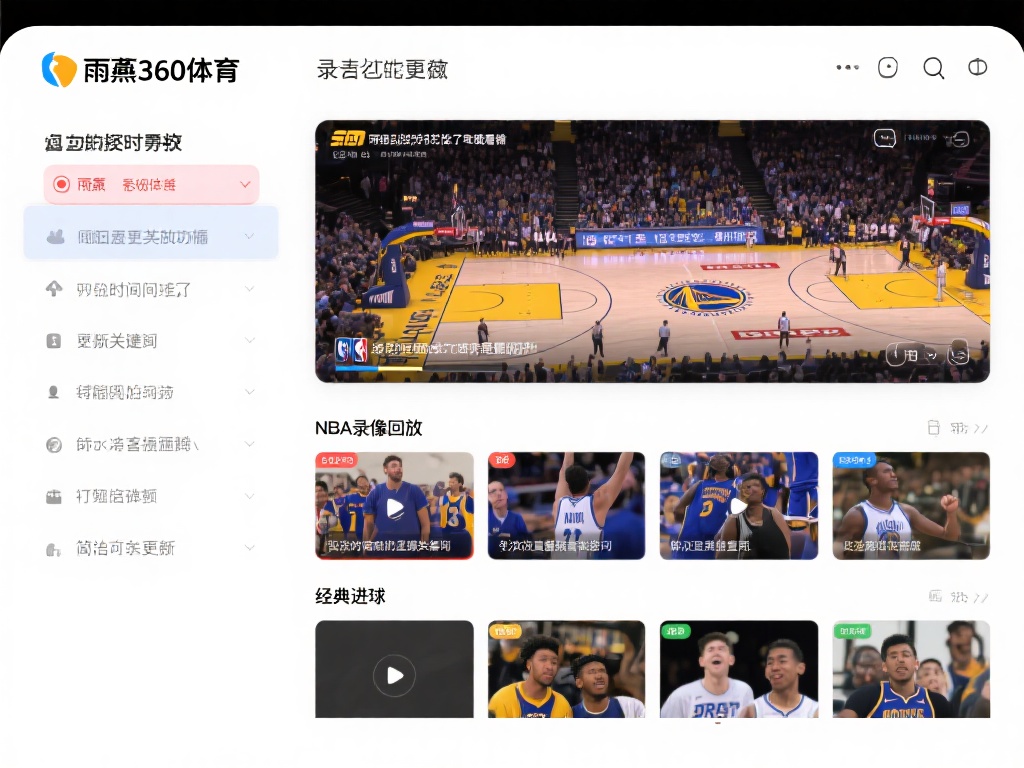Click the up-arrow icon in sidebar
The height and width of the screenshot is (768, 1024).
coord(54,289)
